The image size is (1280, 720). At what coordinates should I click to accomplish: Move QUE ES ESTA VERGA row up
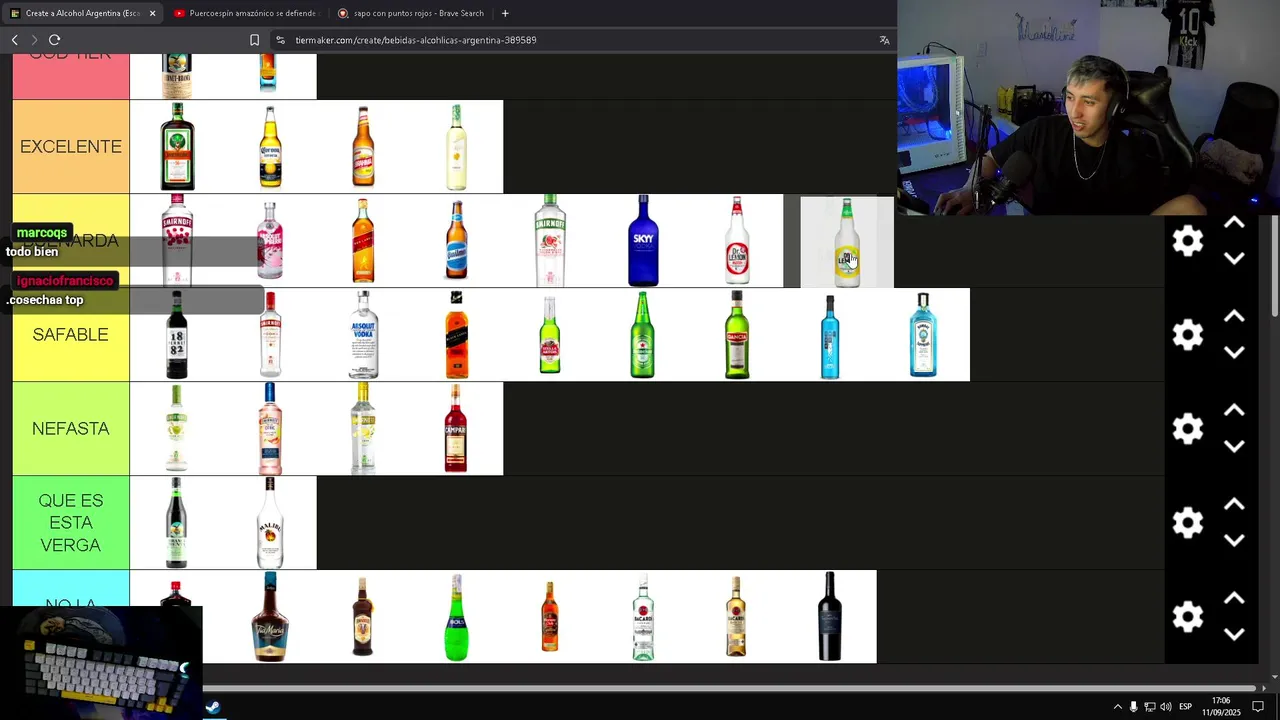[x=1234, y=505]
